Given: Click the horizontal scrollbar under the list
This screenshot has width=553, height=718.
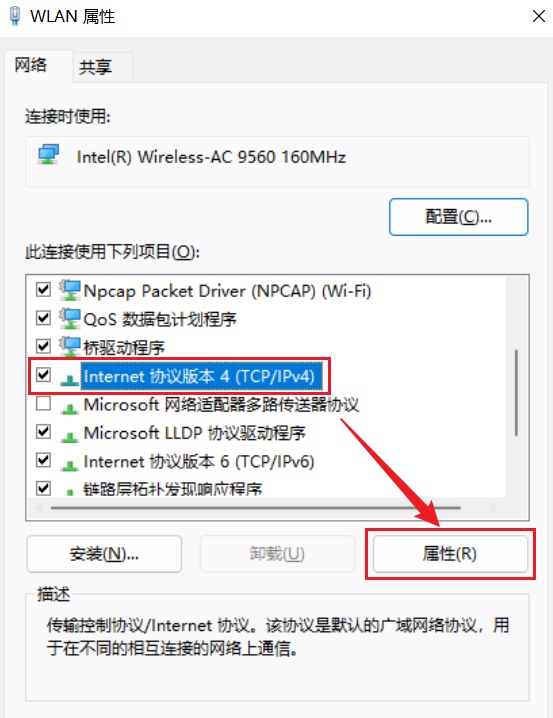Looking at the screenshot, I should tap(256, 508).
